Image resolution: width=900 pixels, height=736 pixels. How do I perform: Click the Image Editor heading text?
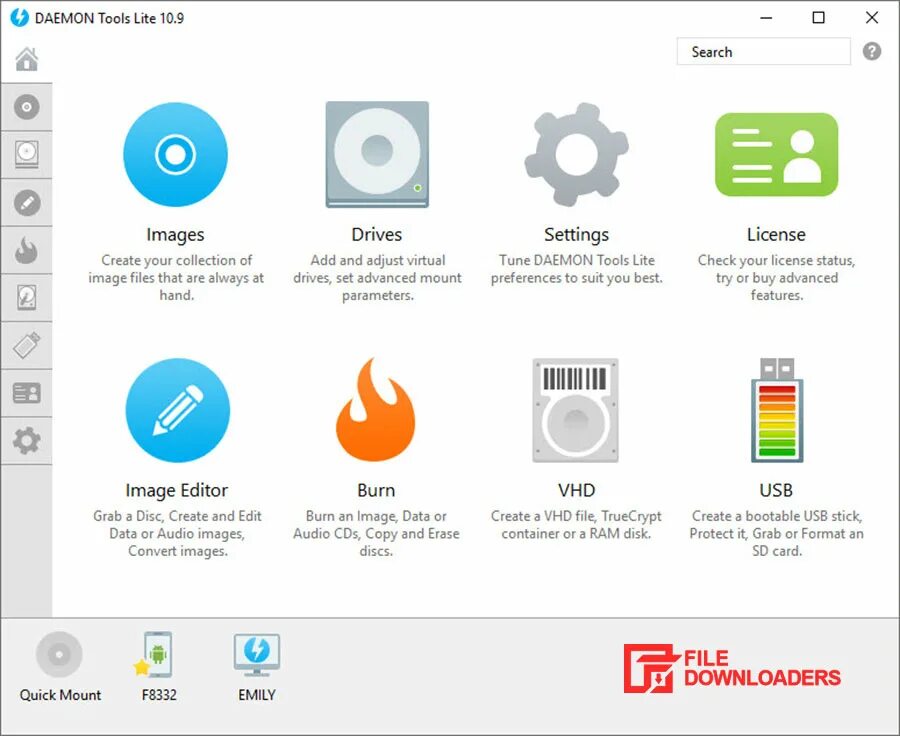coord(177,490)
